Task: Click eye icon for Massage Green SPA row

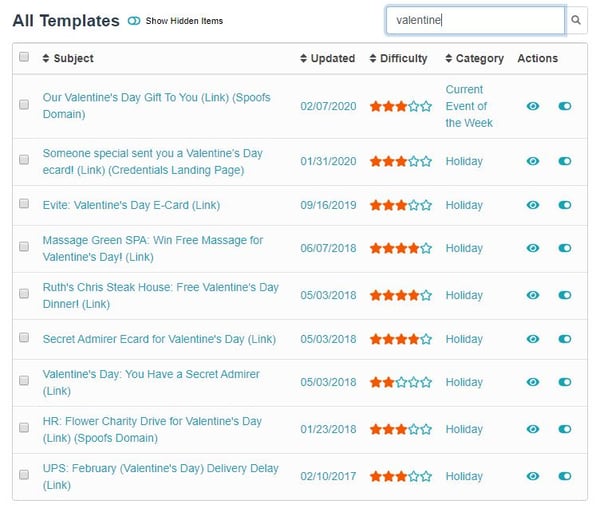Action: tap(533, 248)
